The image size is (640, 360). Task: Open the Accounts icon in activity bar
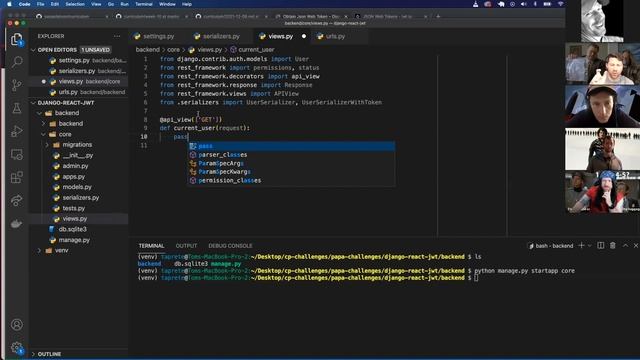17,324
